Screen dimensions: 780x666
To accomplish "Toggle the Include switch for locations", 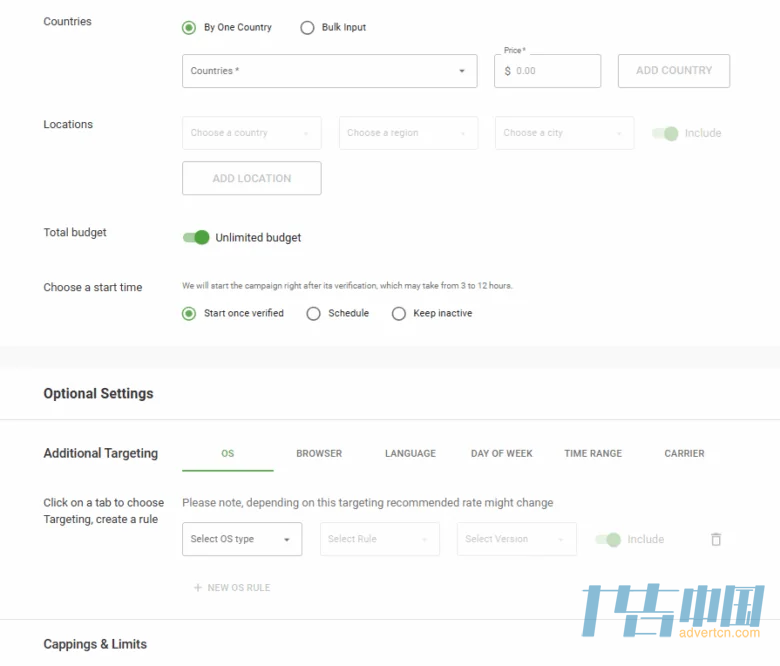I will click(665, 133).
